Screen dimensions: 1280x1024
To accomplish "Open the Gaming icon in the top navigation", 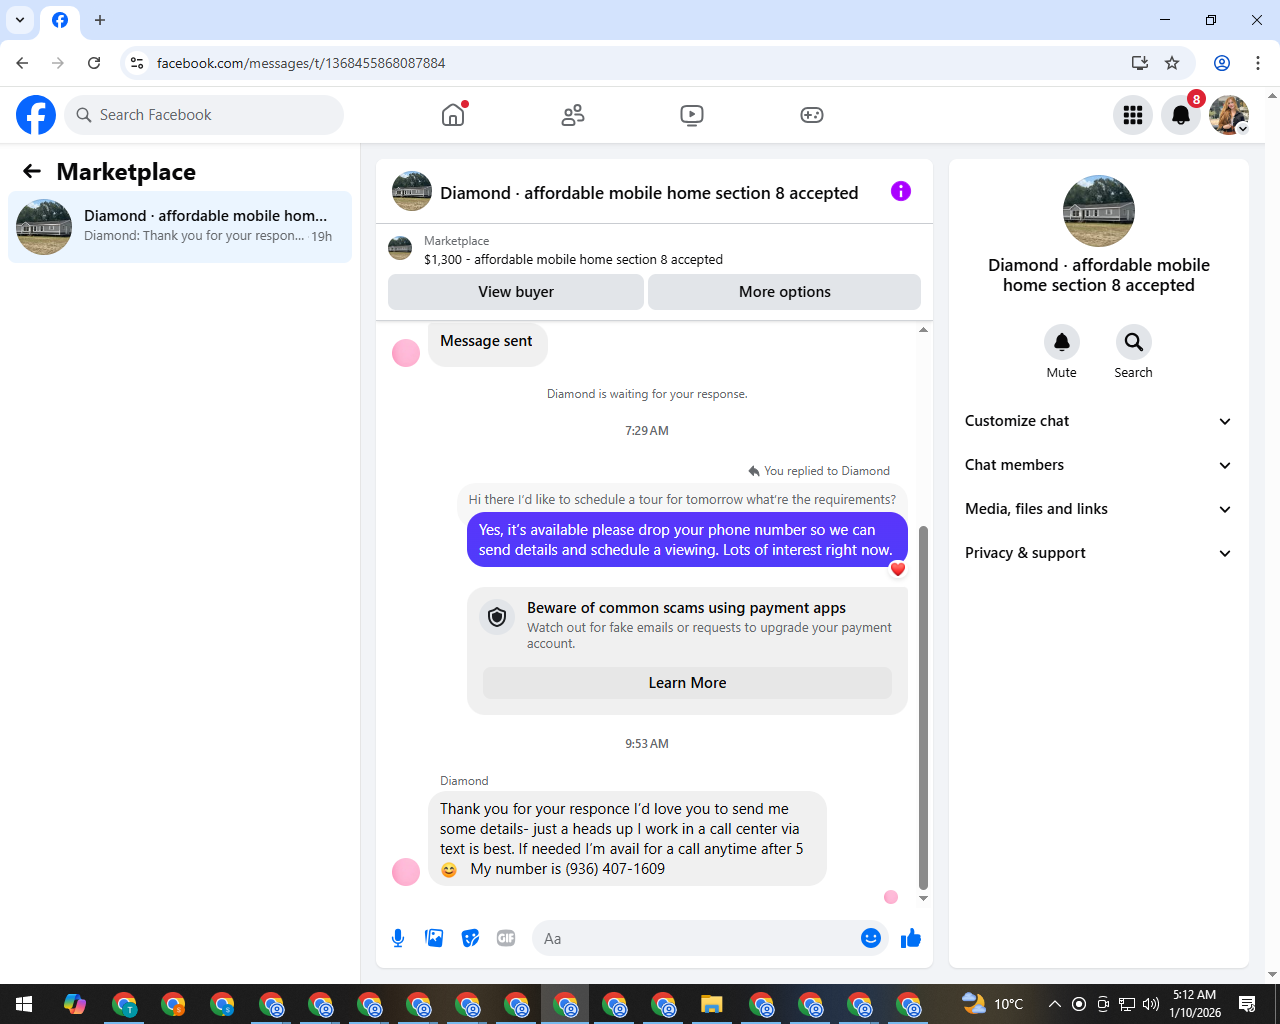I will point(812,115).
